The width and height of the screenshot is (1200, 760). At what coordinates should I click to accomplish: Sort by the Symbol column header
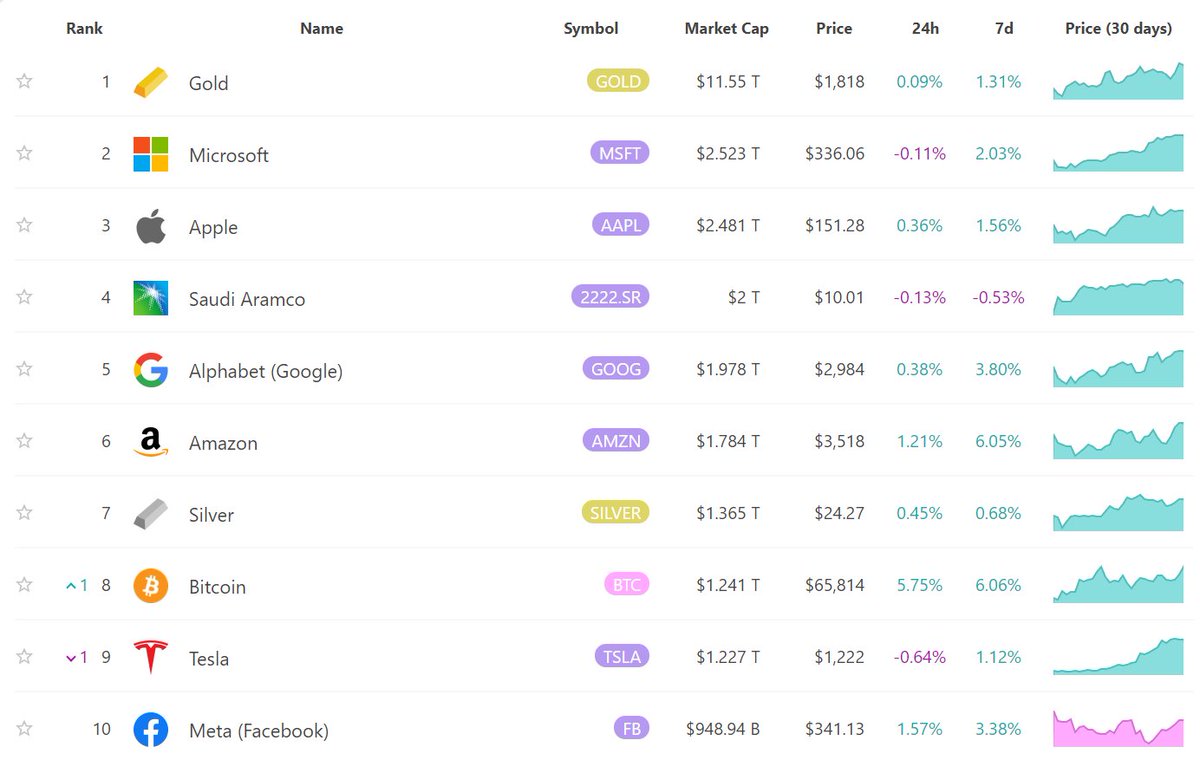pos(591,28)
